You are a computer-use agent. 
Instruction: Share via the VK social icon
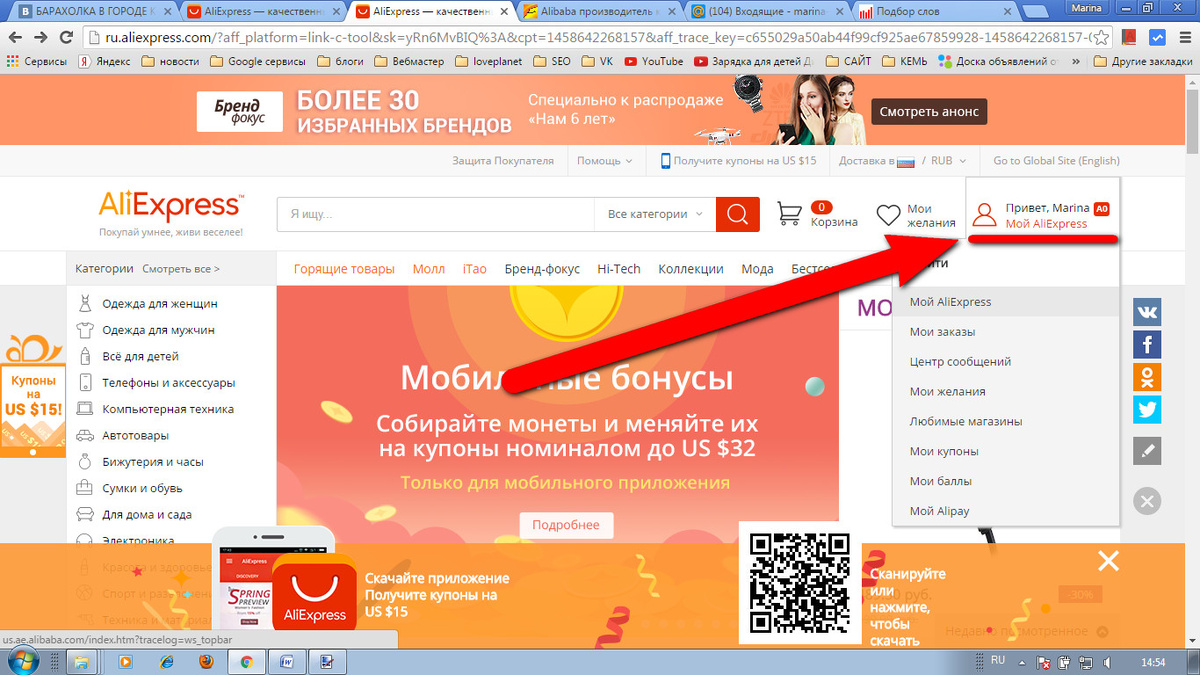tap(1147, 312)
